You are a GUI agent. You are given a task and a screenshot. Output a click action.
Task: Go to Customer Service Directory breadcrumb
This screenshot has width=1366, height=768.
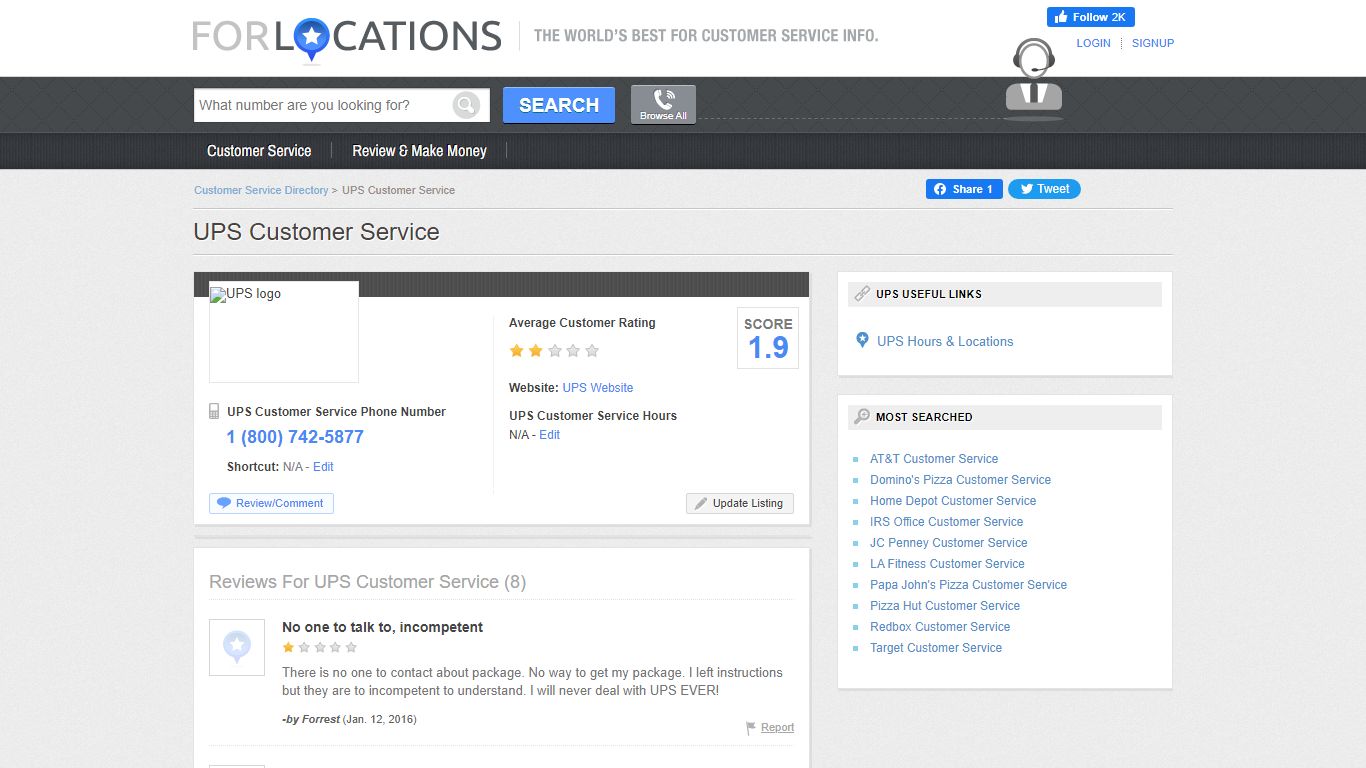(x=261, y=190)
